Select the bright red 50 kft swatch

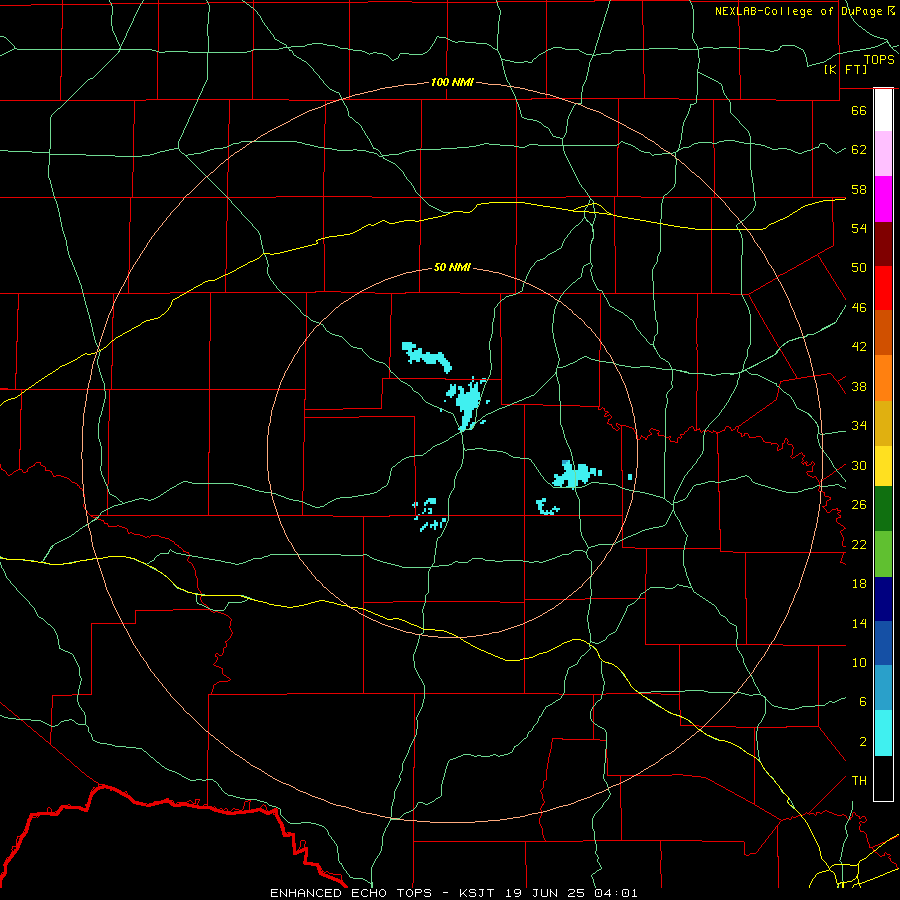click(883, 288)
